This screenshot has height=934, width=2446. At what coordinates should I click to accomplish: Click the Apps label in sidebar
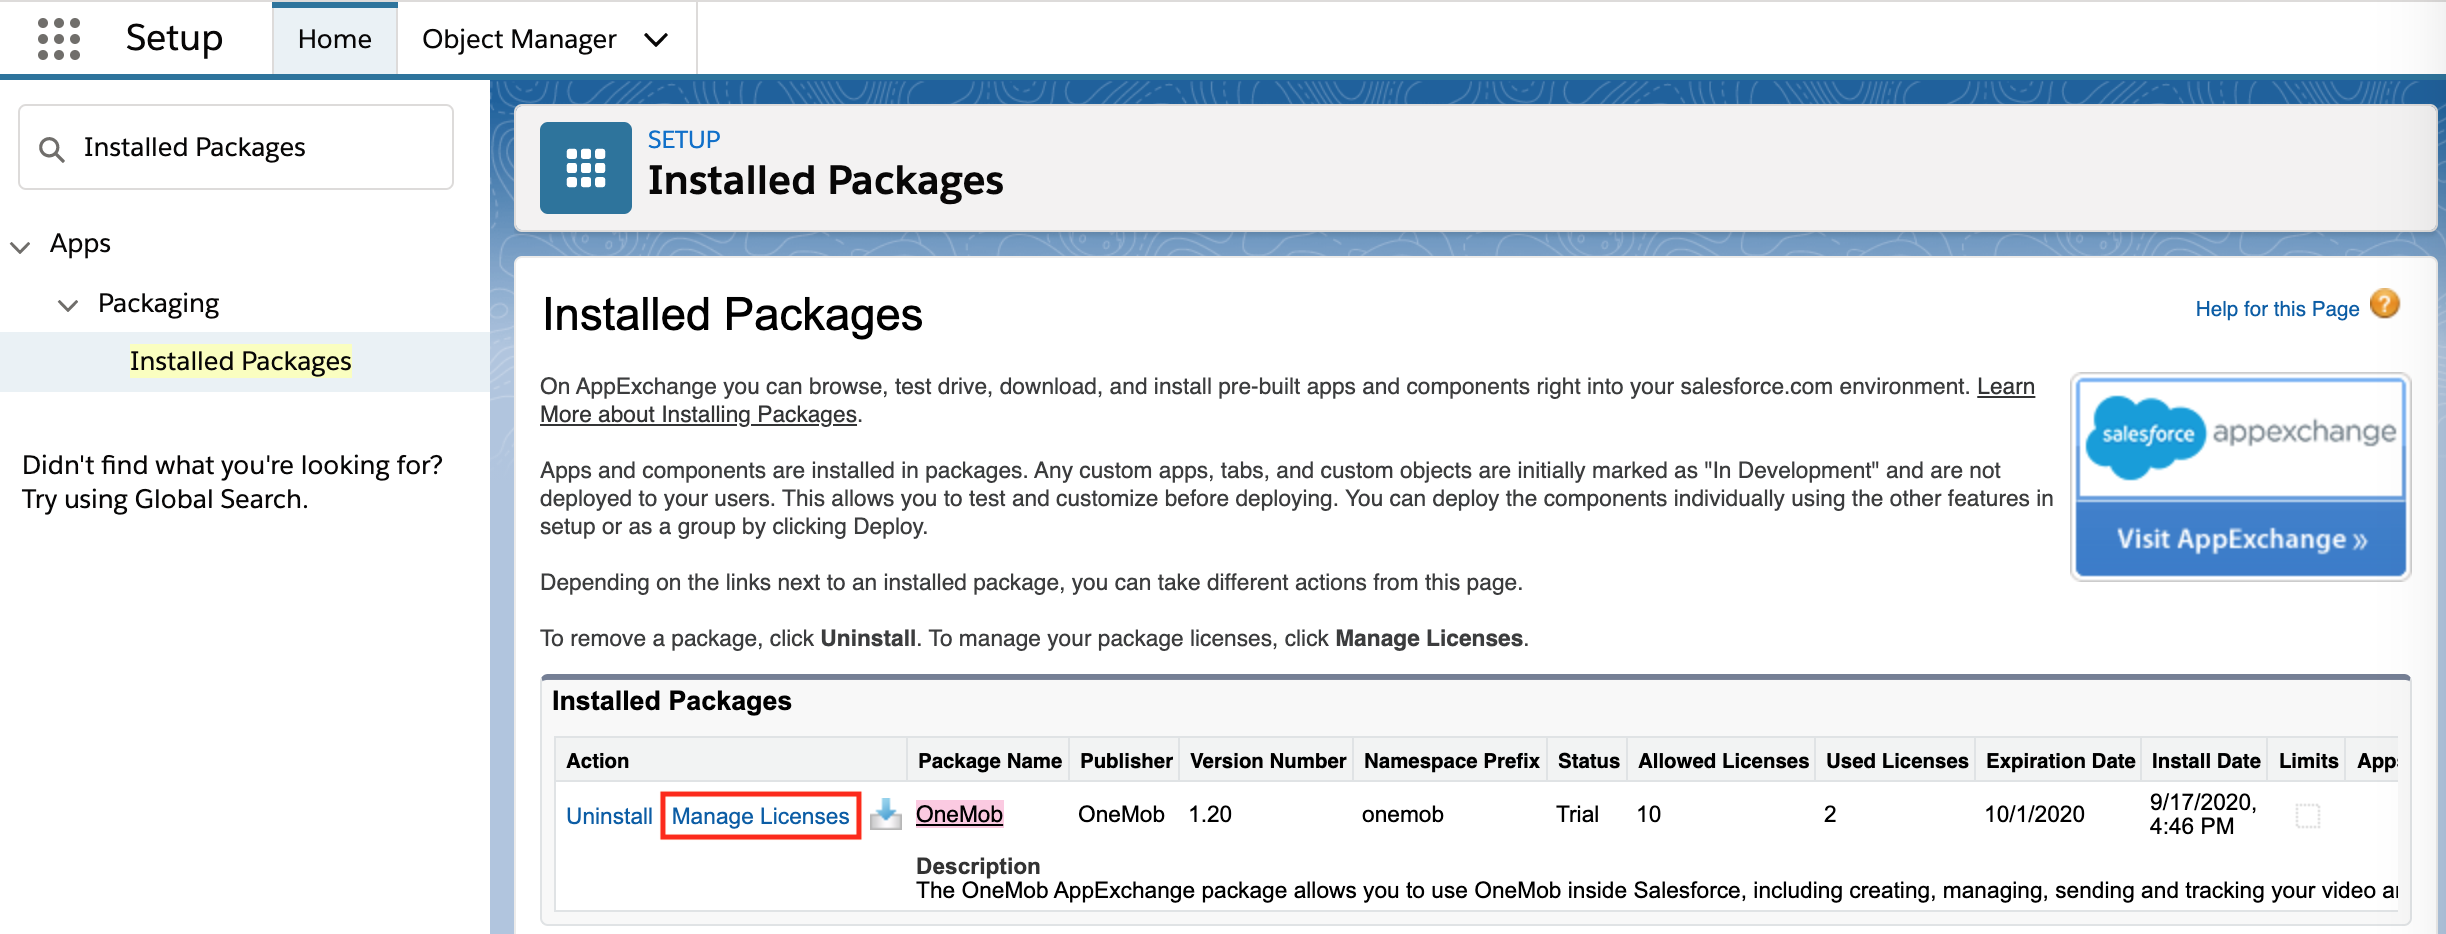80,244
